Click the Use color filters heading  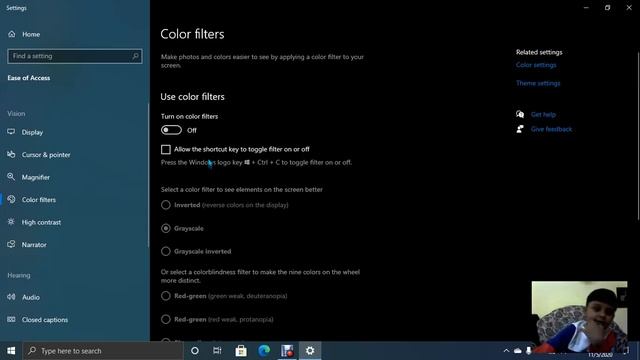192,97
